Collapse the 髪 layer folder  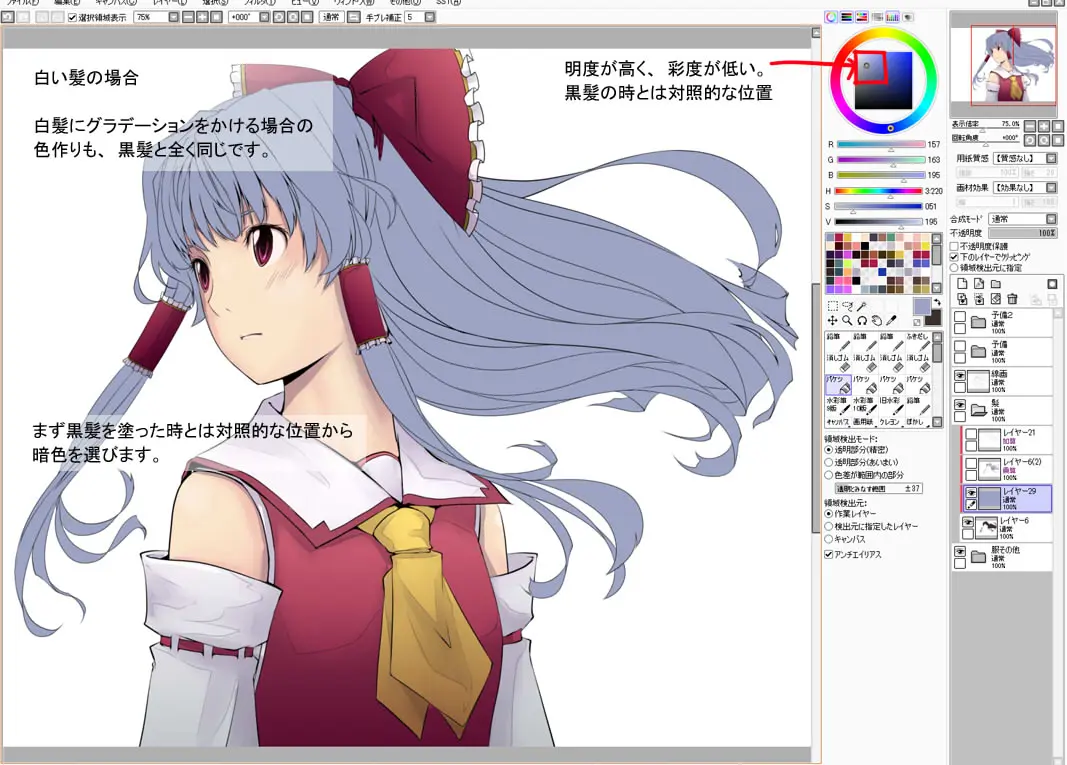tap(978, 410)
